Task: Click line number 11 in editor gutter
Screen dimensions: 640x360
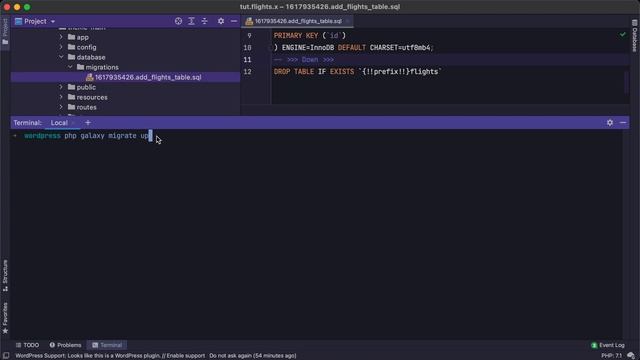Action: (247, 60)
